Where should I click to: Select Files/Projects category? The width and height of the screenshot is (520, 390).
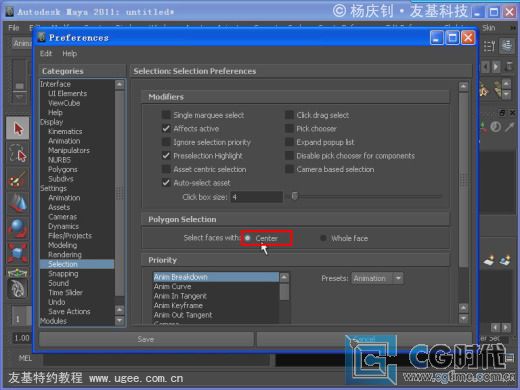click(x=70, y=236)
